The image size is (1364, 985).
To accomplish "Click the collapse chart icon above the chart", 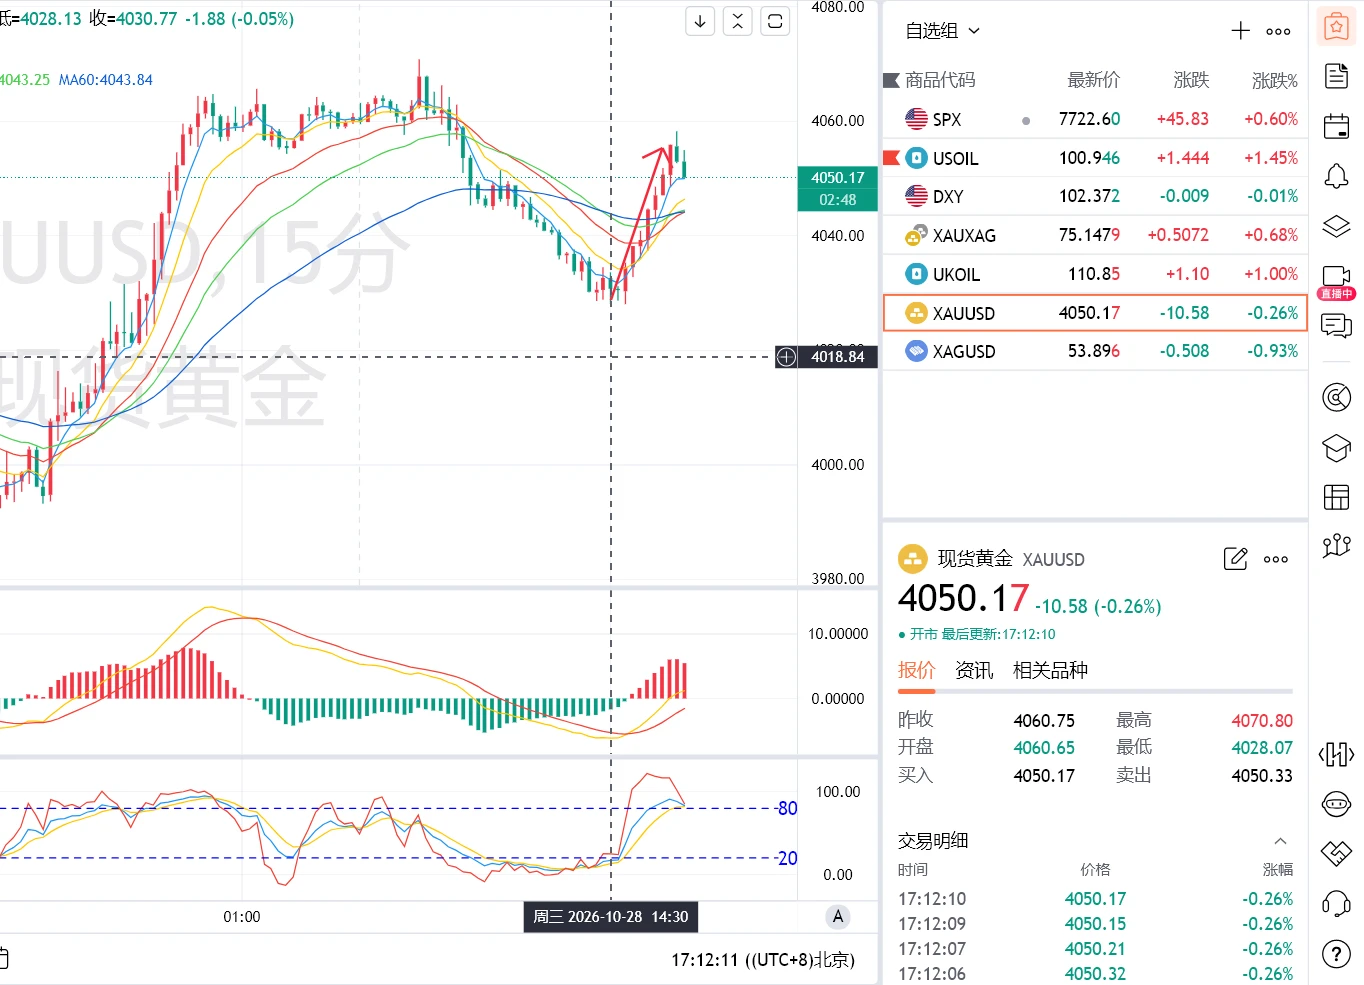I will [x=737, y=21].
